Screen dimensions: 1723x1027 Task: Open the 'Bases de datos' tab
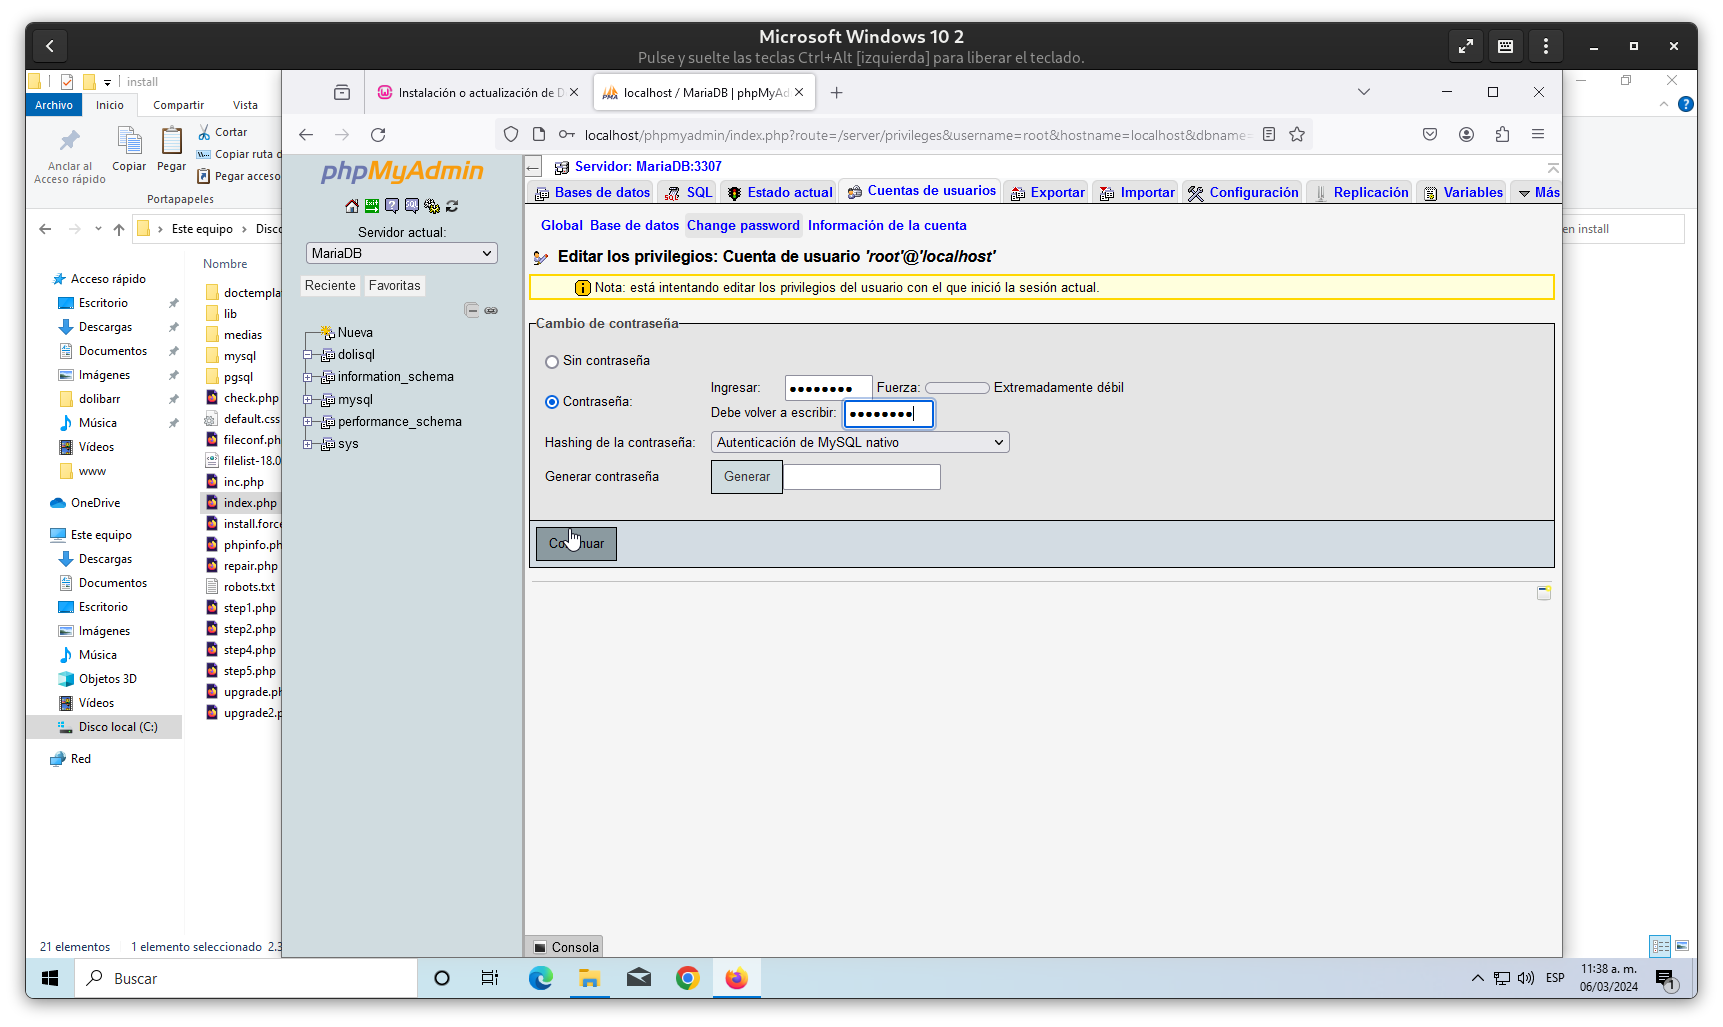tap(593, 193)
